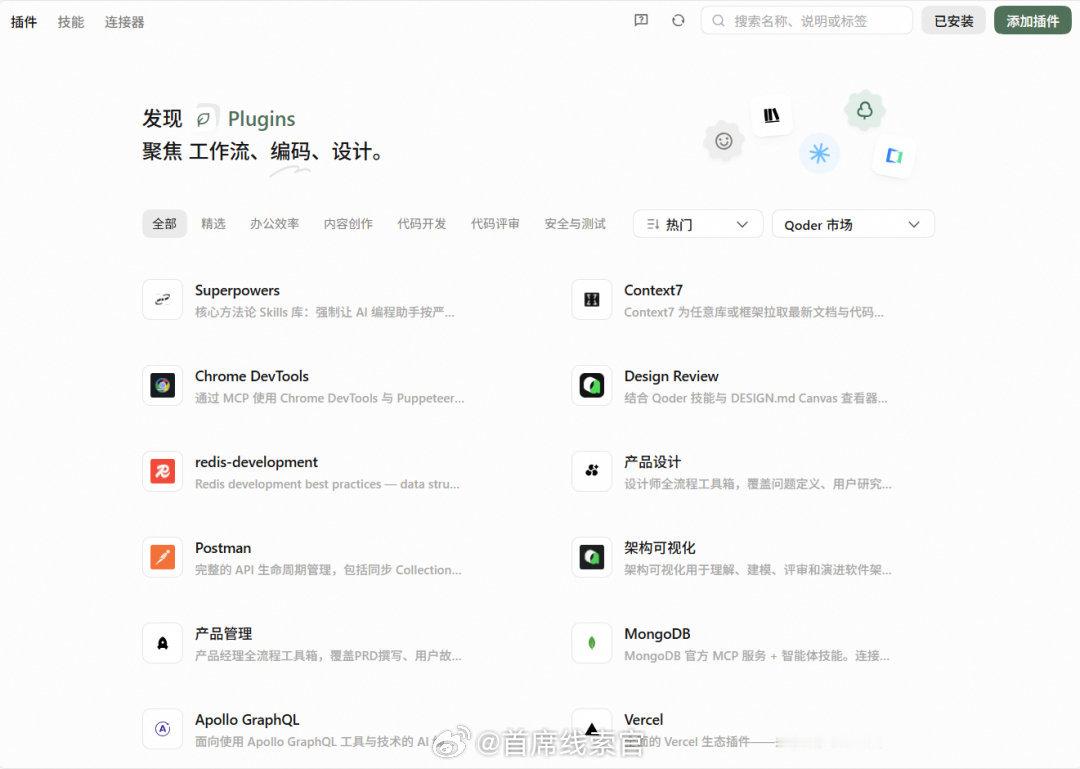Select the 精选 category filter
The image size is (1080, 769).
[214, 224]
